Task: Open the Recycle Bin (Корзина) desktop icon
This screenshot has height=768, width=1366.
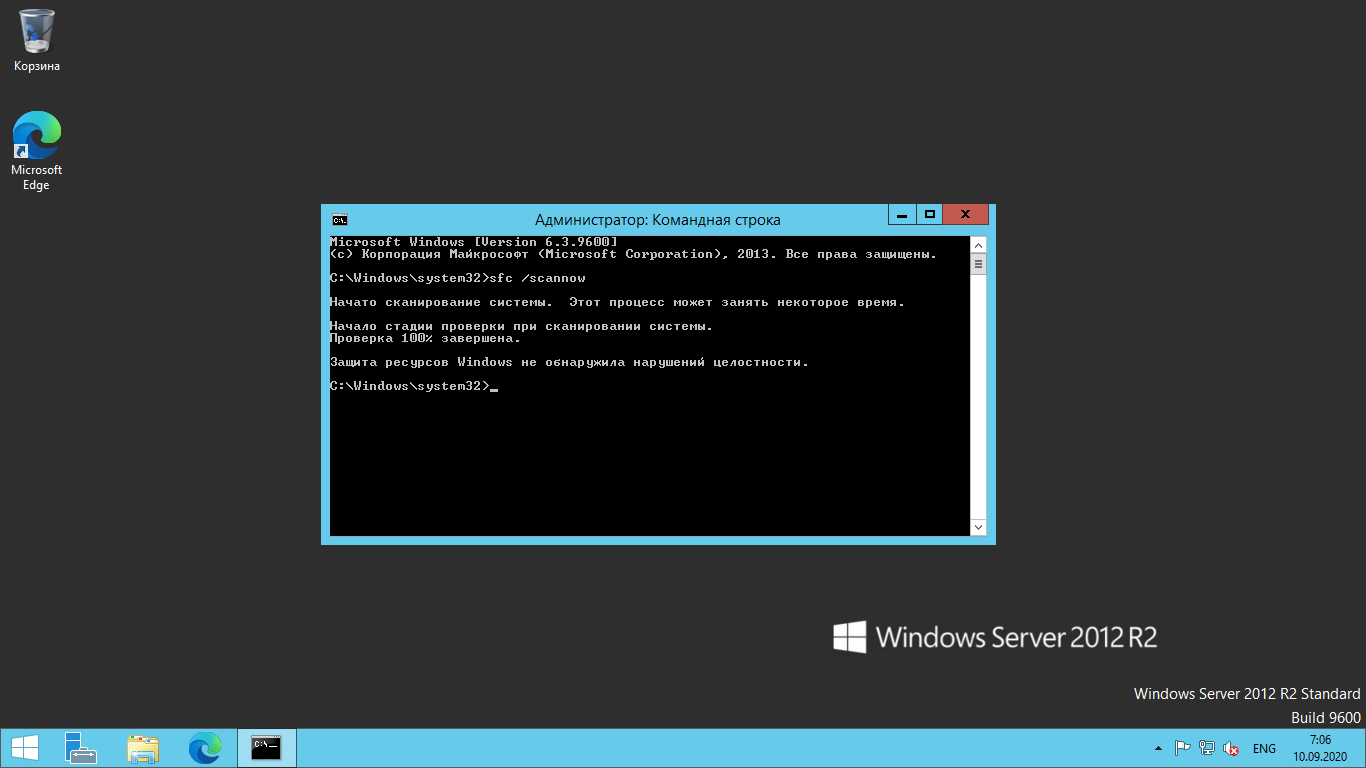Action: [x=37, y=40]
